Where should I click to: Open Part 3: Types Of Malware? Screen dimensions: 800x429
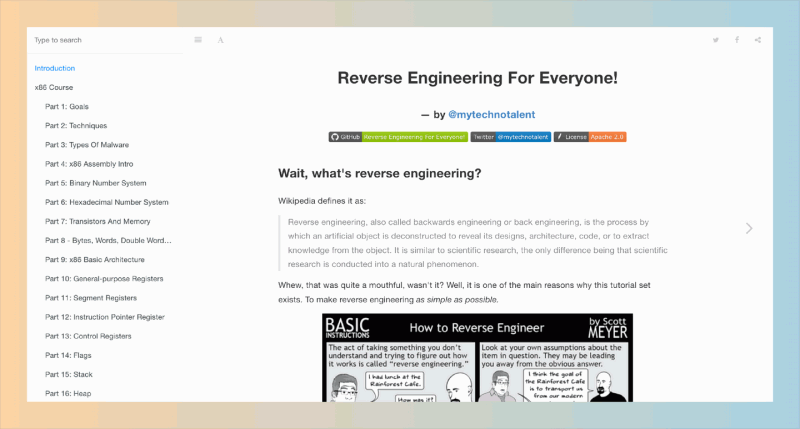click(x=87, y=145)
